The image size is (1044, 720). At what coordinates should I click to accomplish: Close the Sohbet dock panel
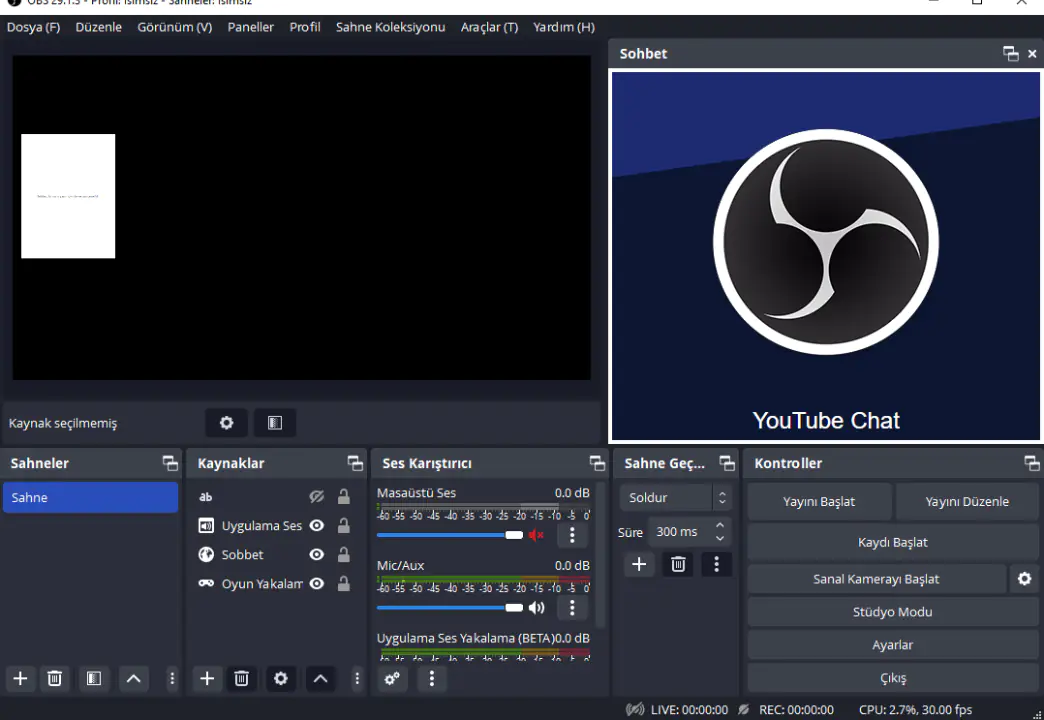[x=1032, y=54]
